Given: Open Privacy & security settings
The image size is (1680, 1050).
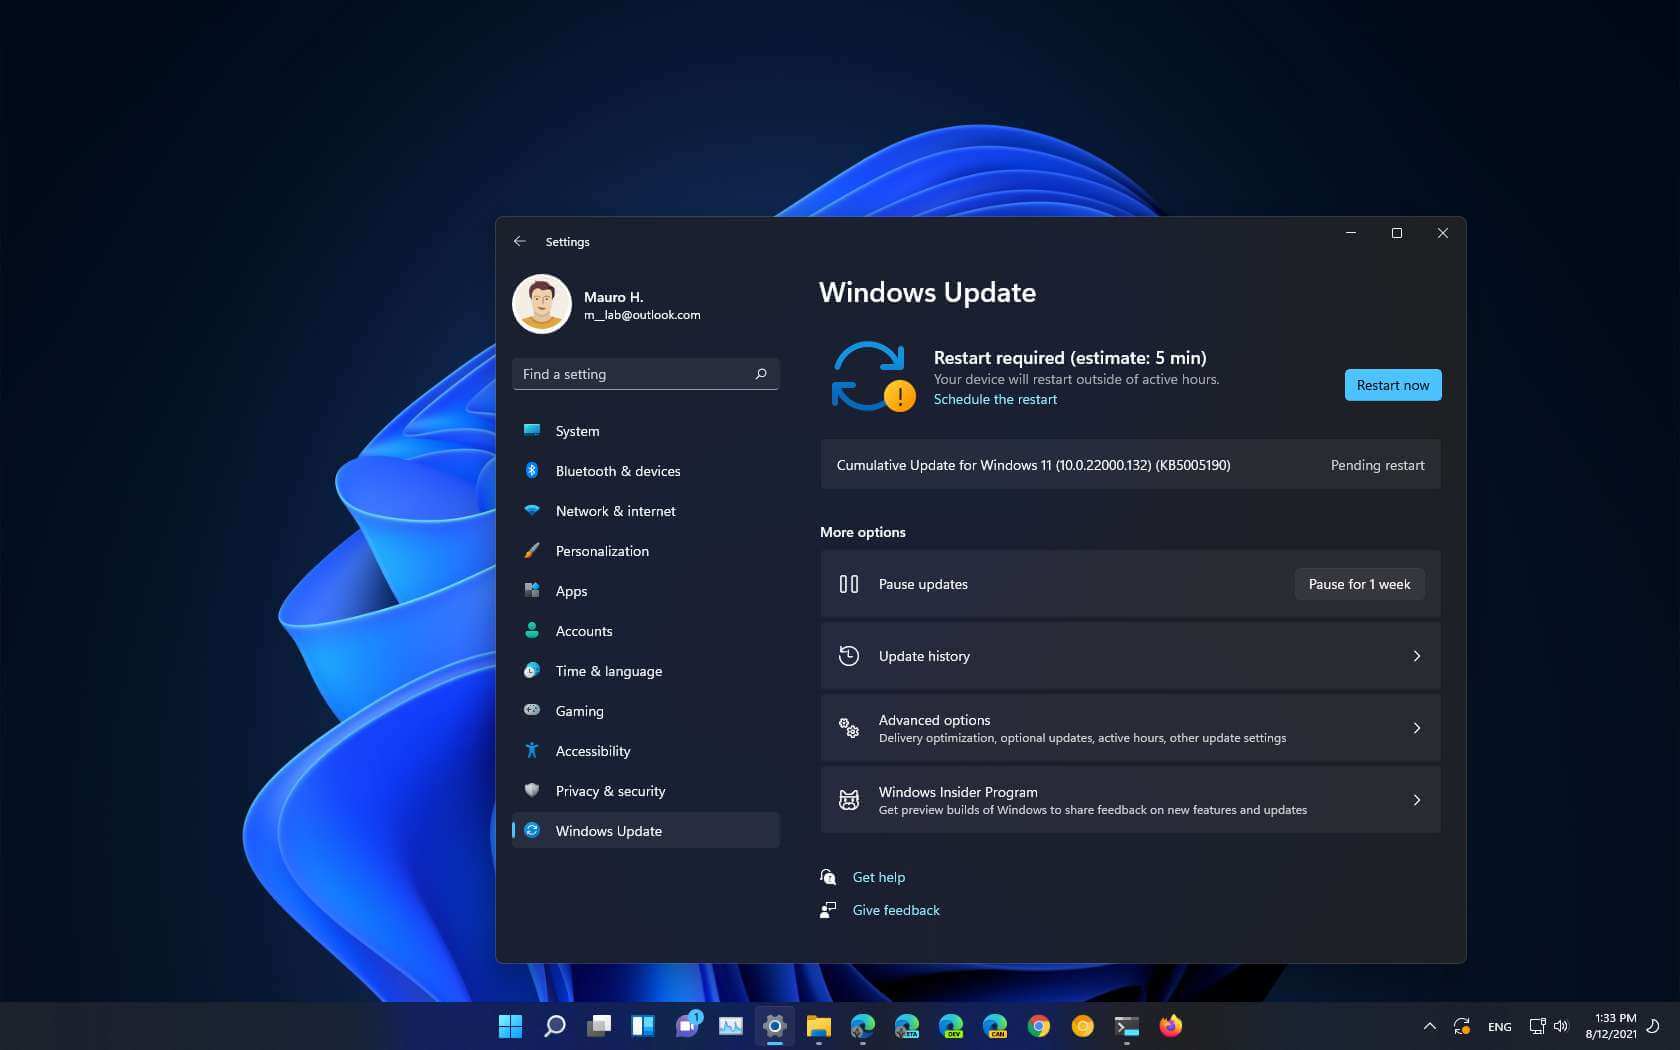Looking at the screenshot, I should coord(611,791).
